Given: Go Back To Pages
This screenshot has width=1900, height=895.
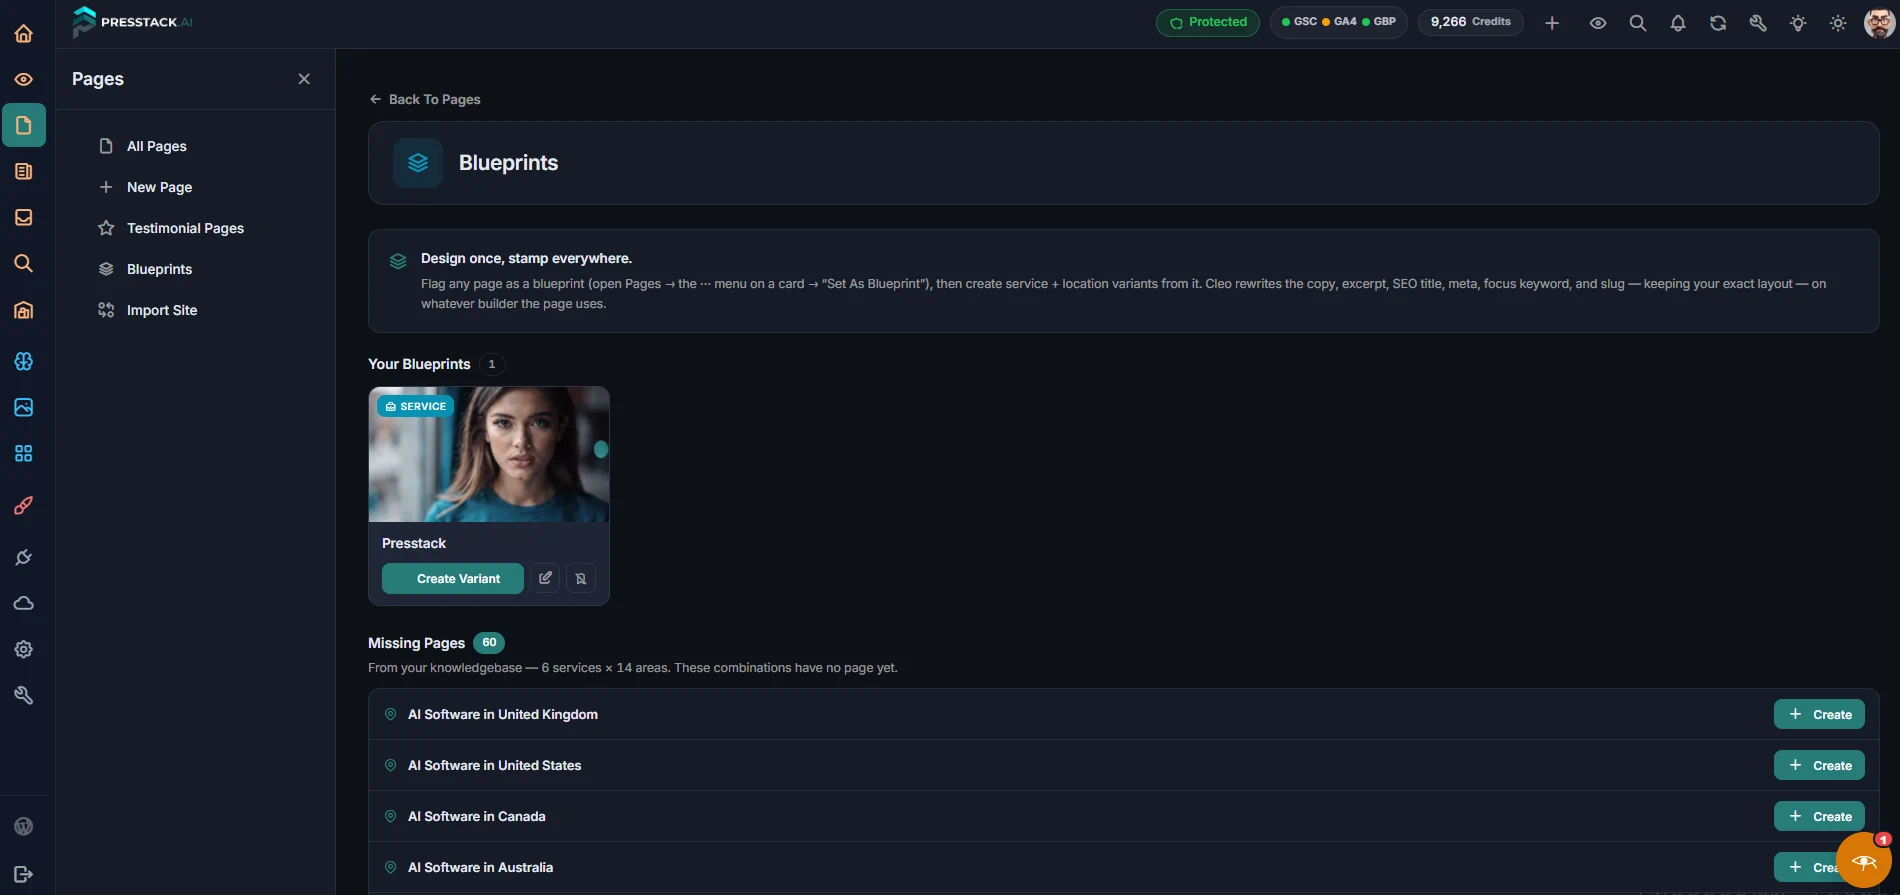Looking at the screenshot, I should point(425,99).
